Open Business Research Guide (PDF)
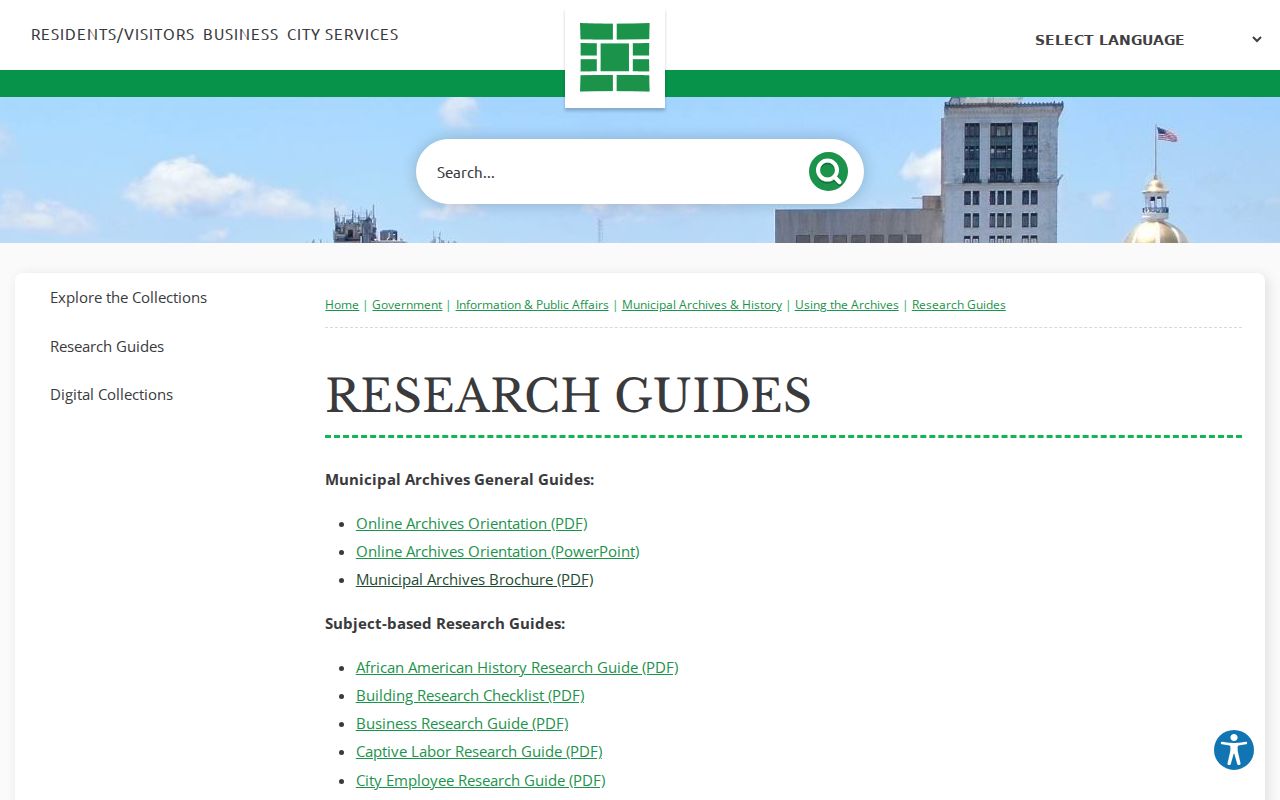The width and height of the screenshot is (1280, 800). tap(462, 724)
